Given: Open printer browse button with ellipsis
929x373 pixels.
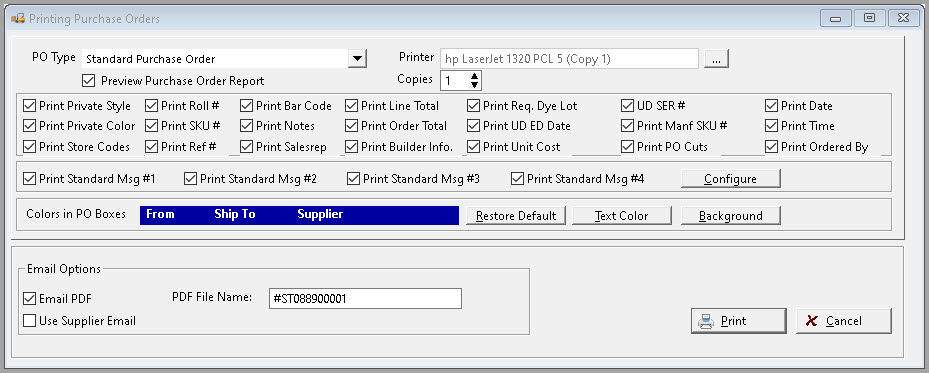Looking at the screenshot, I should pos(716,59).
